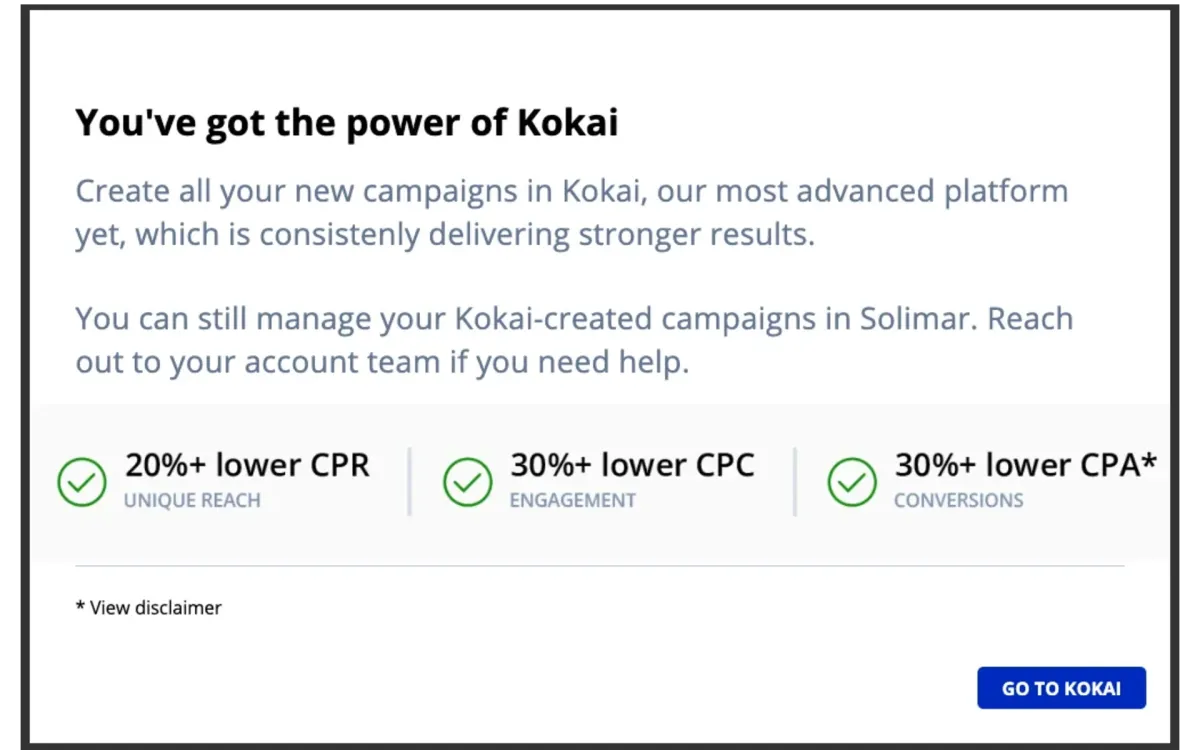Image resolution: width=1200 pixels, height=750 pixels.
Task: Click the horizontal line above the disclaimer
Action: pos(600,566)
